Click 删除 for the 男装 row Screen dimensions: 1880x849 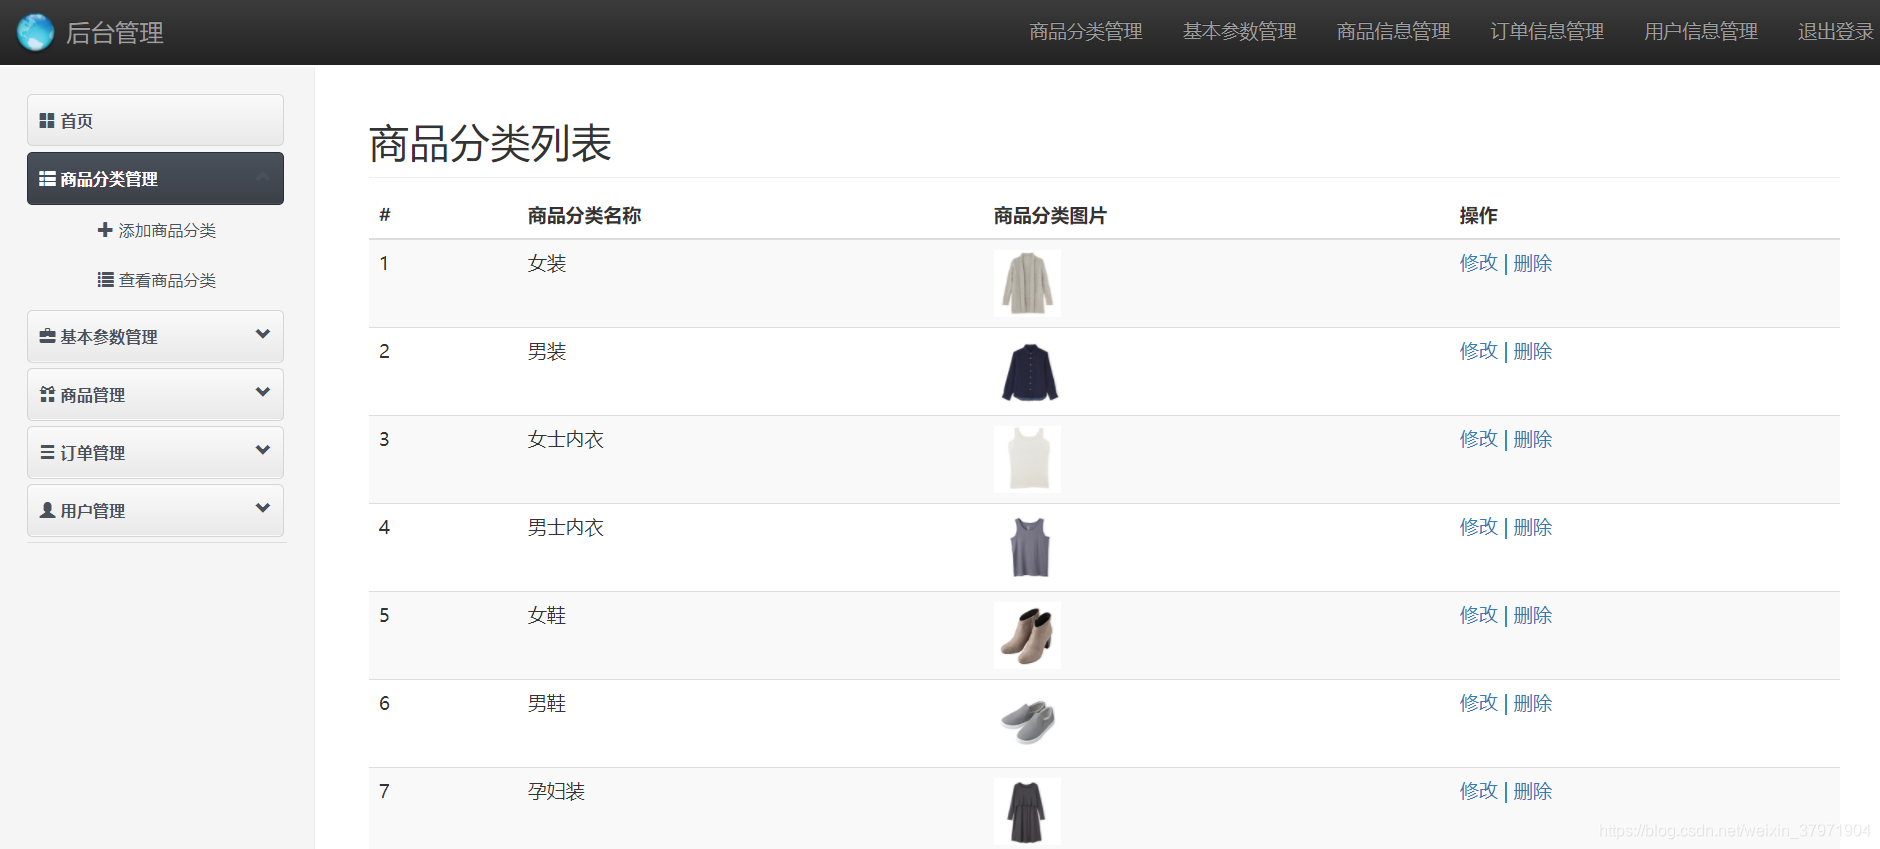(x=1533, y=351)
